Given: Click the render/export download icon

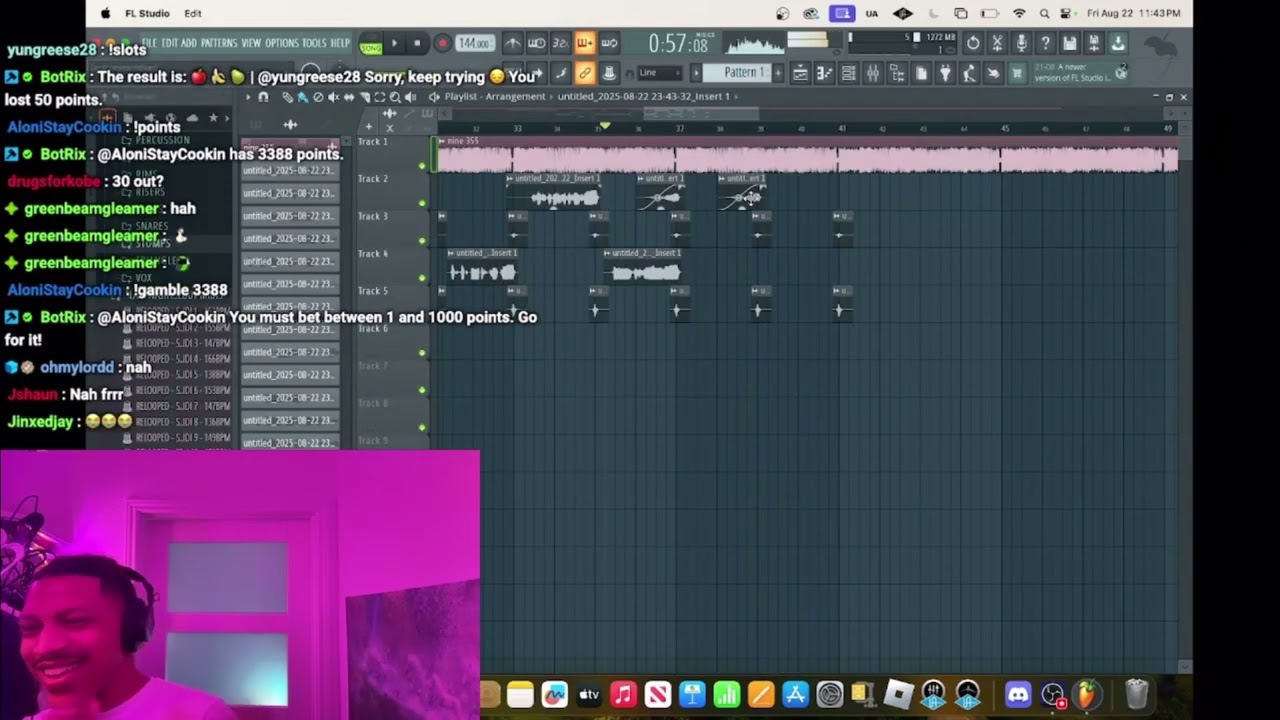Looking at the screenshot, I should point(1118,43).
